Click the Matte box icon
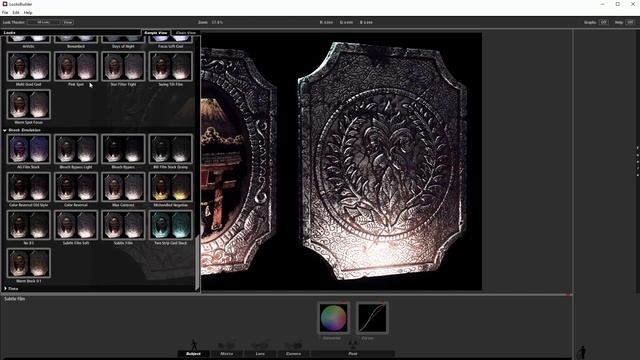Viewport: 640px width, 360px height. tap(227, 346)
